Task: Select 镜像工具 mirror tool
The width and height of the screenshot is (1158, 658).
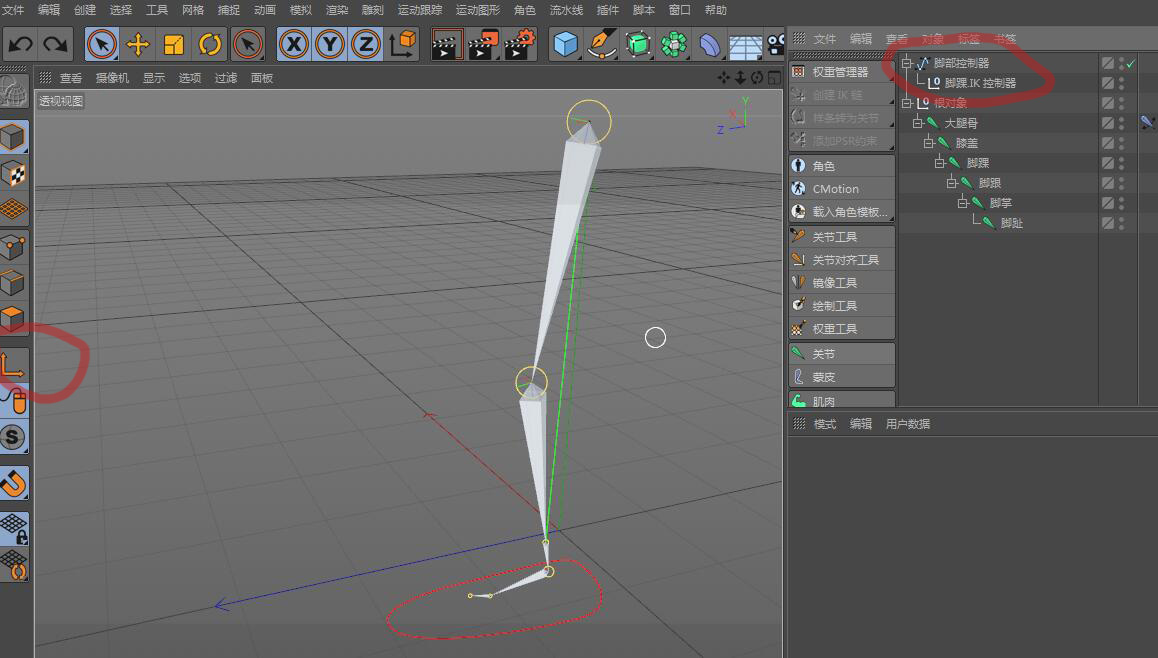Action: click(841, 283)
